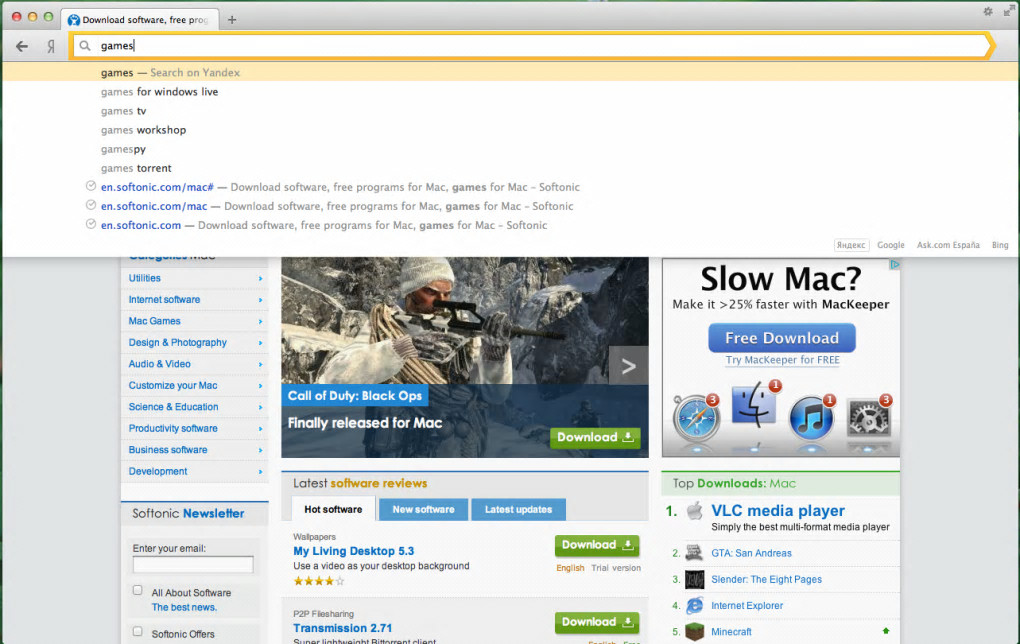Expand the Science & Education category arrow
This screenshot has height=644, width=1020.
pyautogui.click(x=260, y=407)
